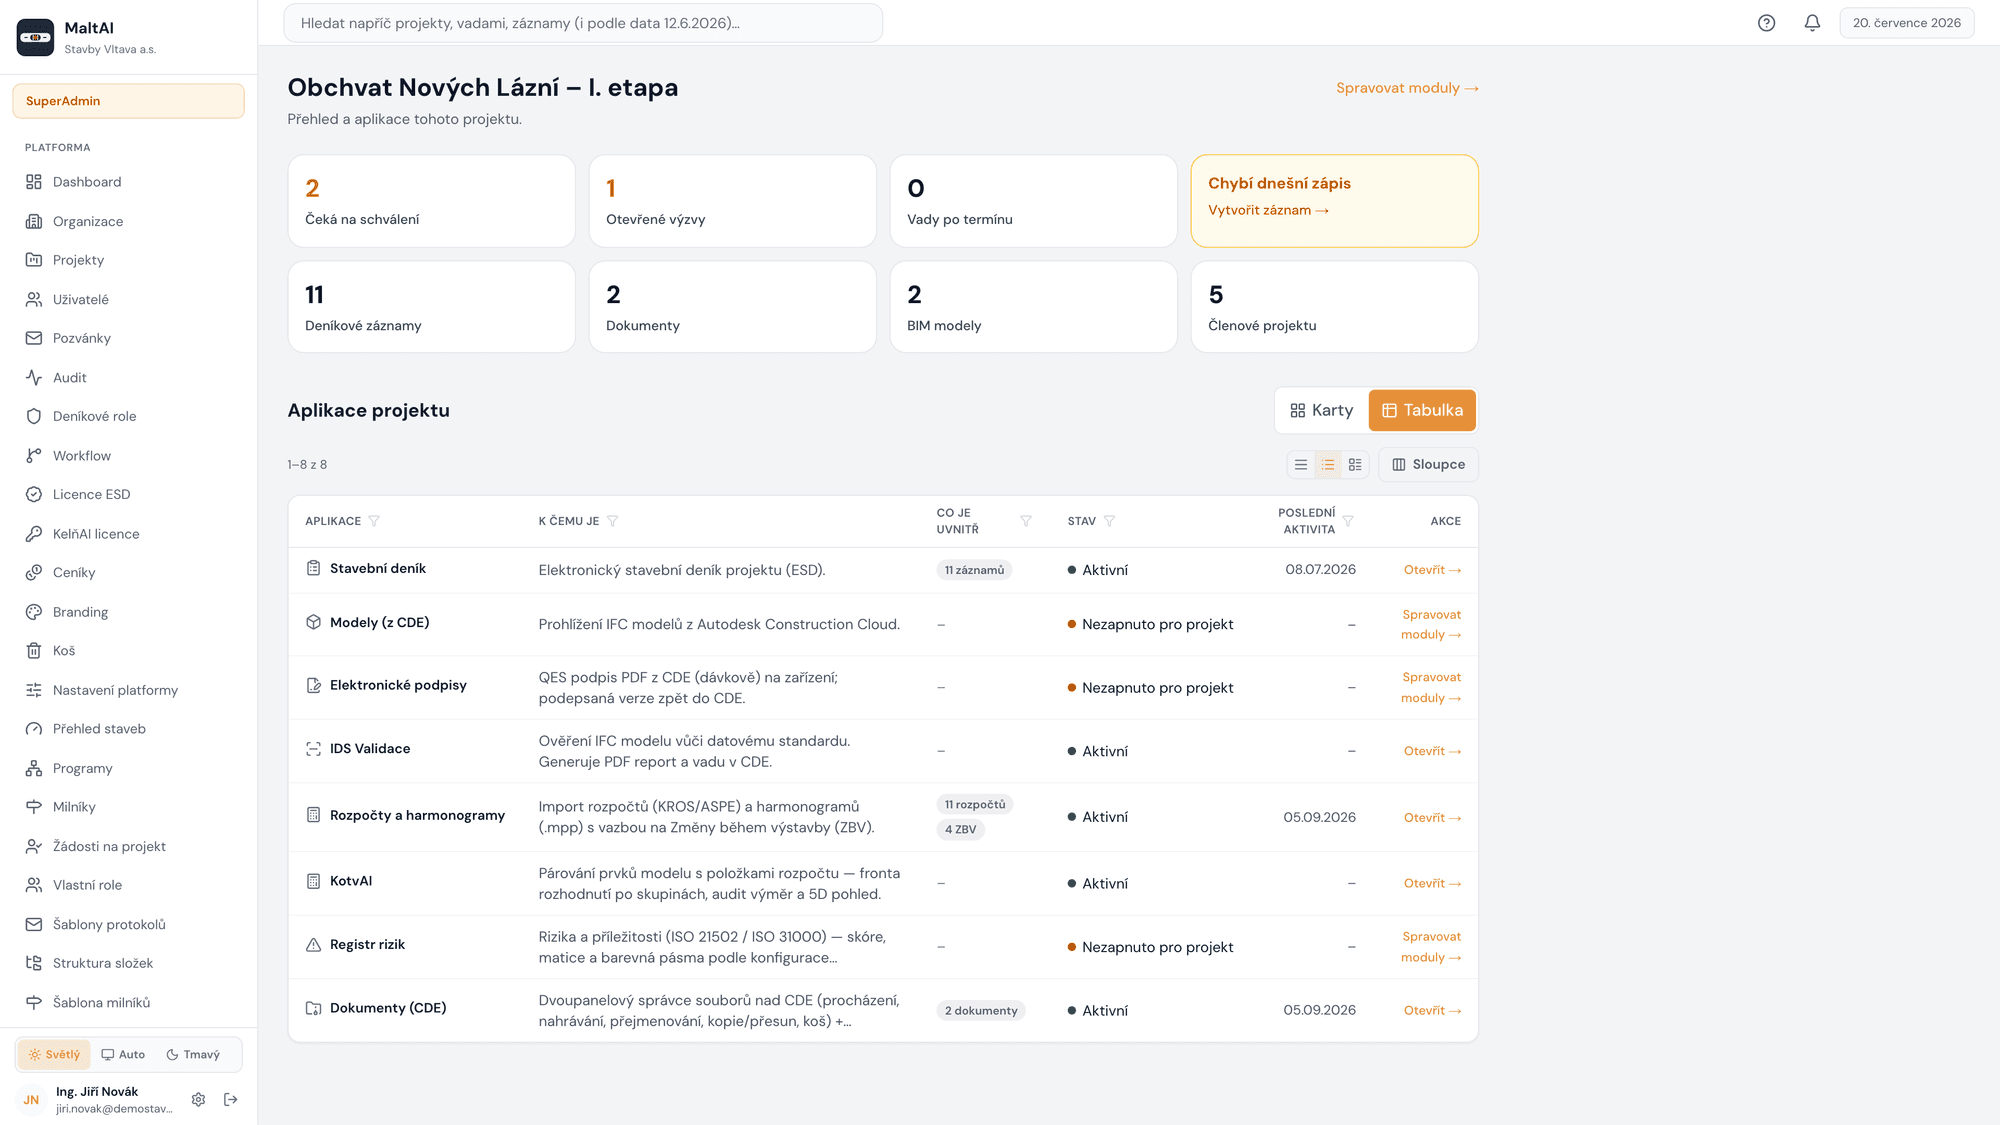Click Vytvořit záznam link
Image resolution: width=2000 pixels, height=1125 pixels.
coord(1268,210)
